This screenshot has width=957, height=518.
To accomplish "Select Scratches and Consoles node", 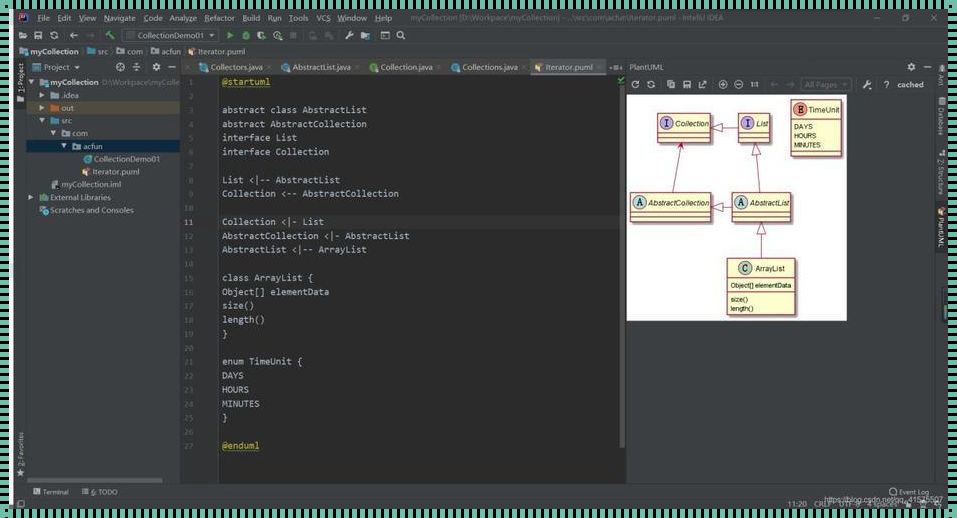I will pos(86,210).
